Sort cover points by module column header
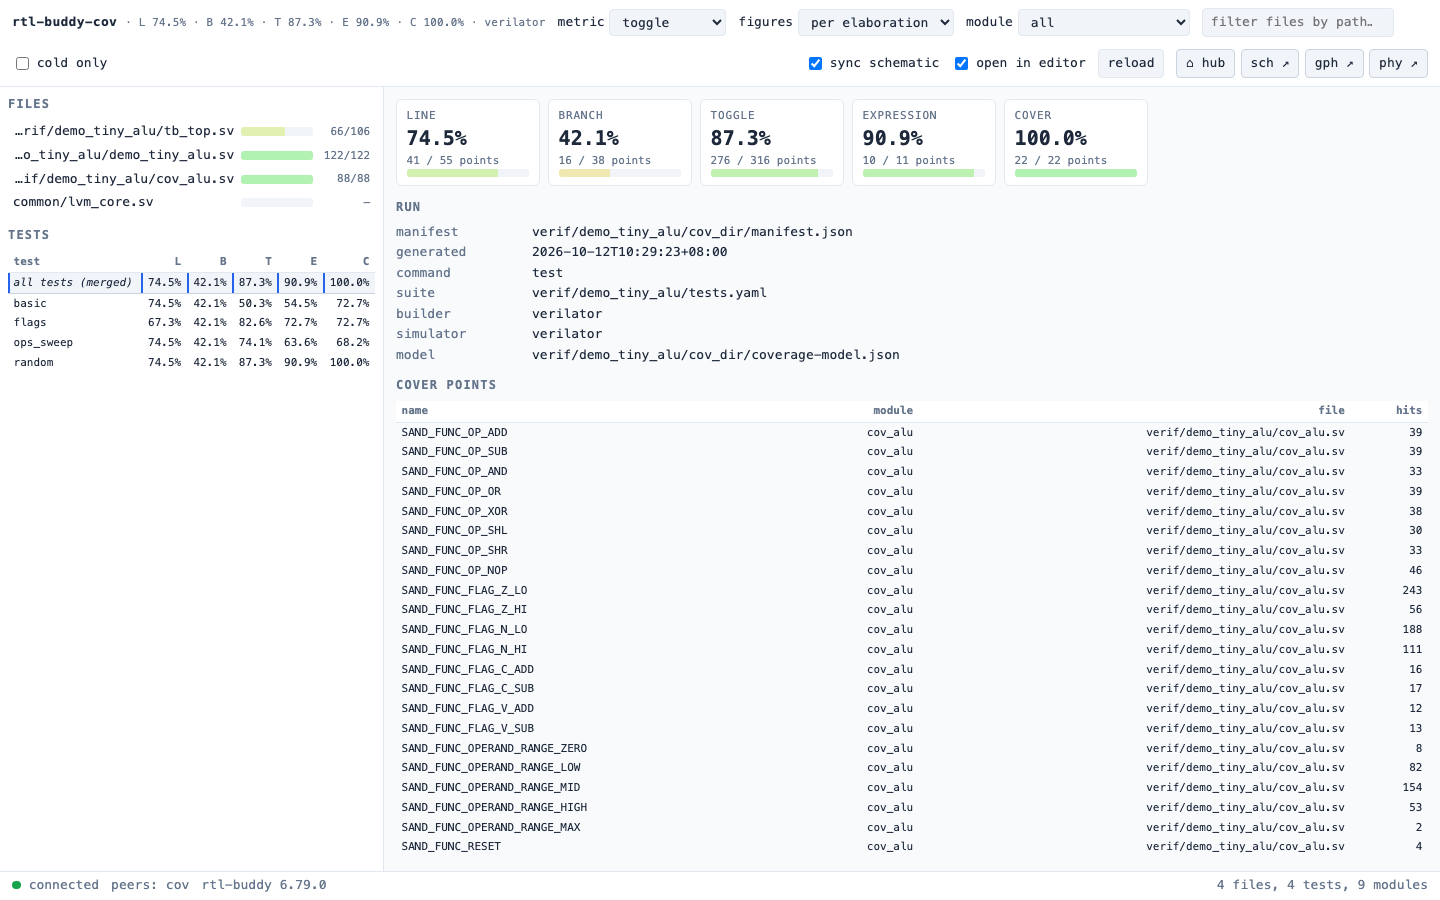This screenshot has width=1440, height=900. [893, 411]
